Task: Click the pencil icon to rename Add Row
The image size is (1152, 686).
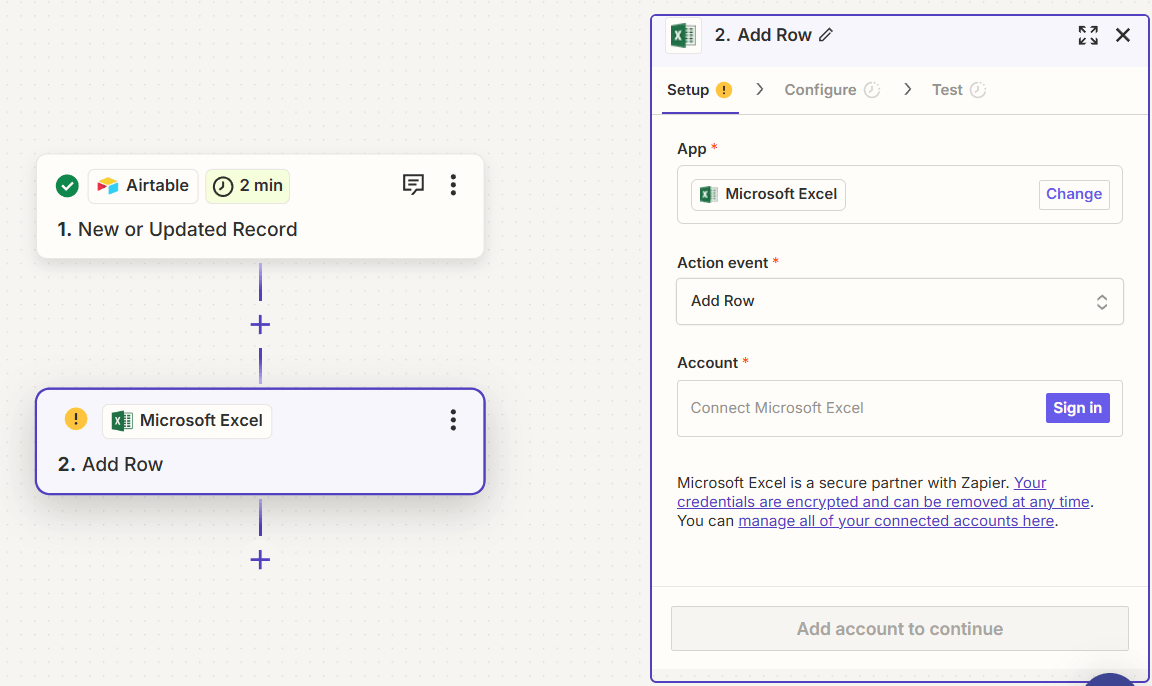Action: click(826, 35)
